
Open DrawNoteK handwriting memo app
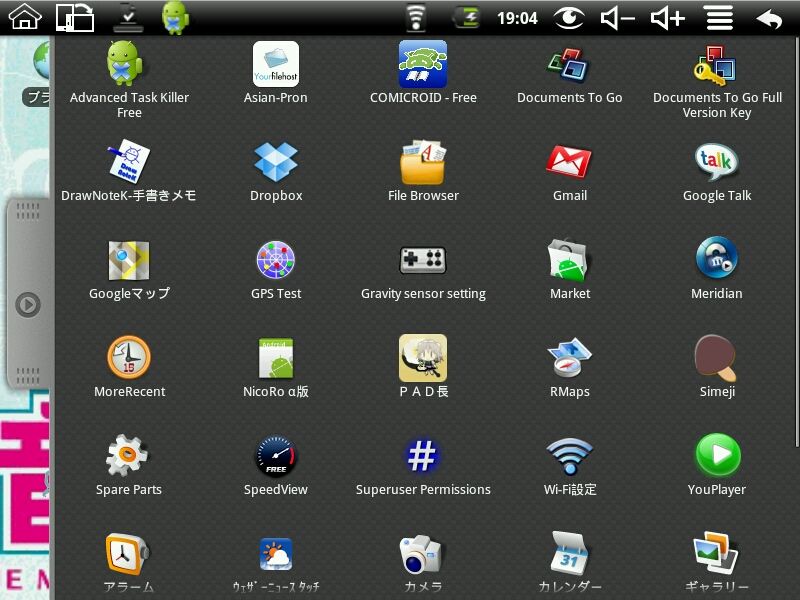[129, 170]
